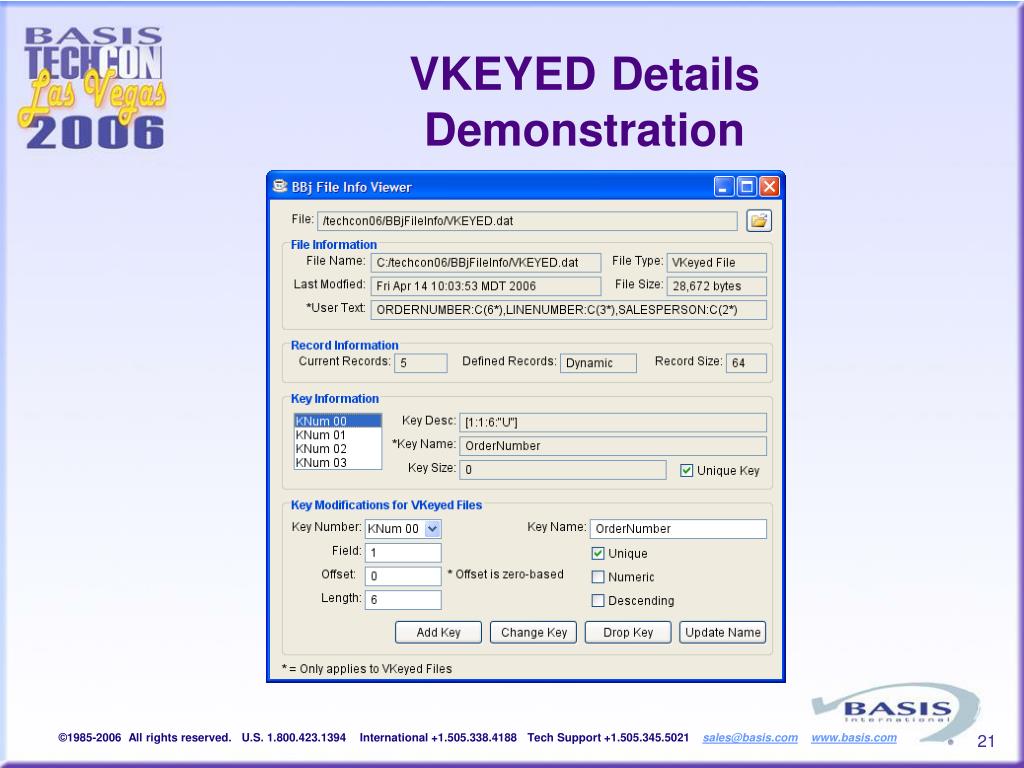The width and height of the screenshot is (1024, 768).
Task: Enable the Numeric checkbox
Action: [x=598, y=577]
